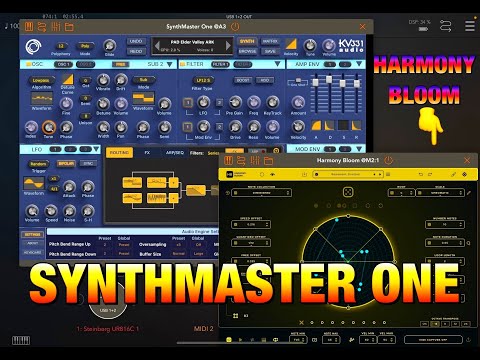
Task: Click play icon in Harmony Bloom bottom bar
Action: point(240,340)
